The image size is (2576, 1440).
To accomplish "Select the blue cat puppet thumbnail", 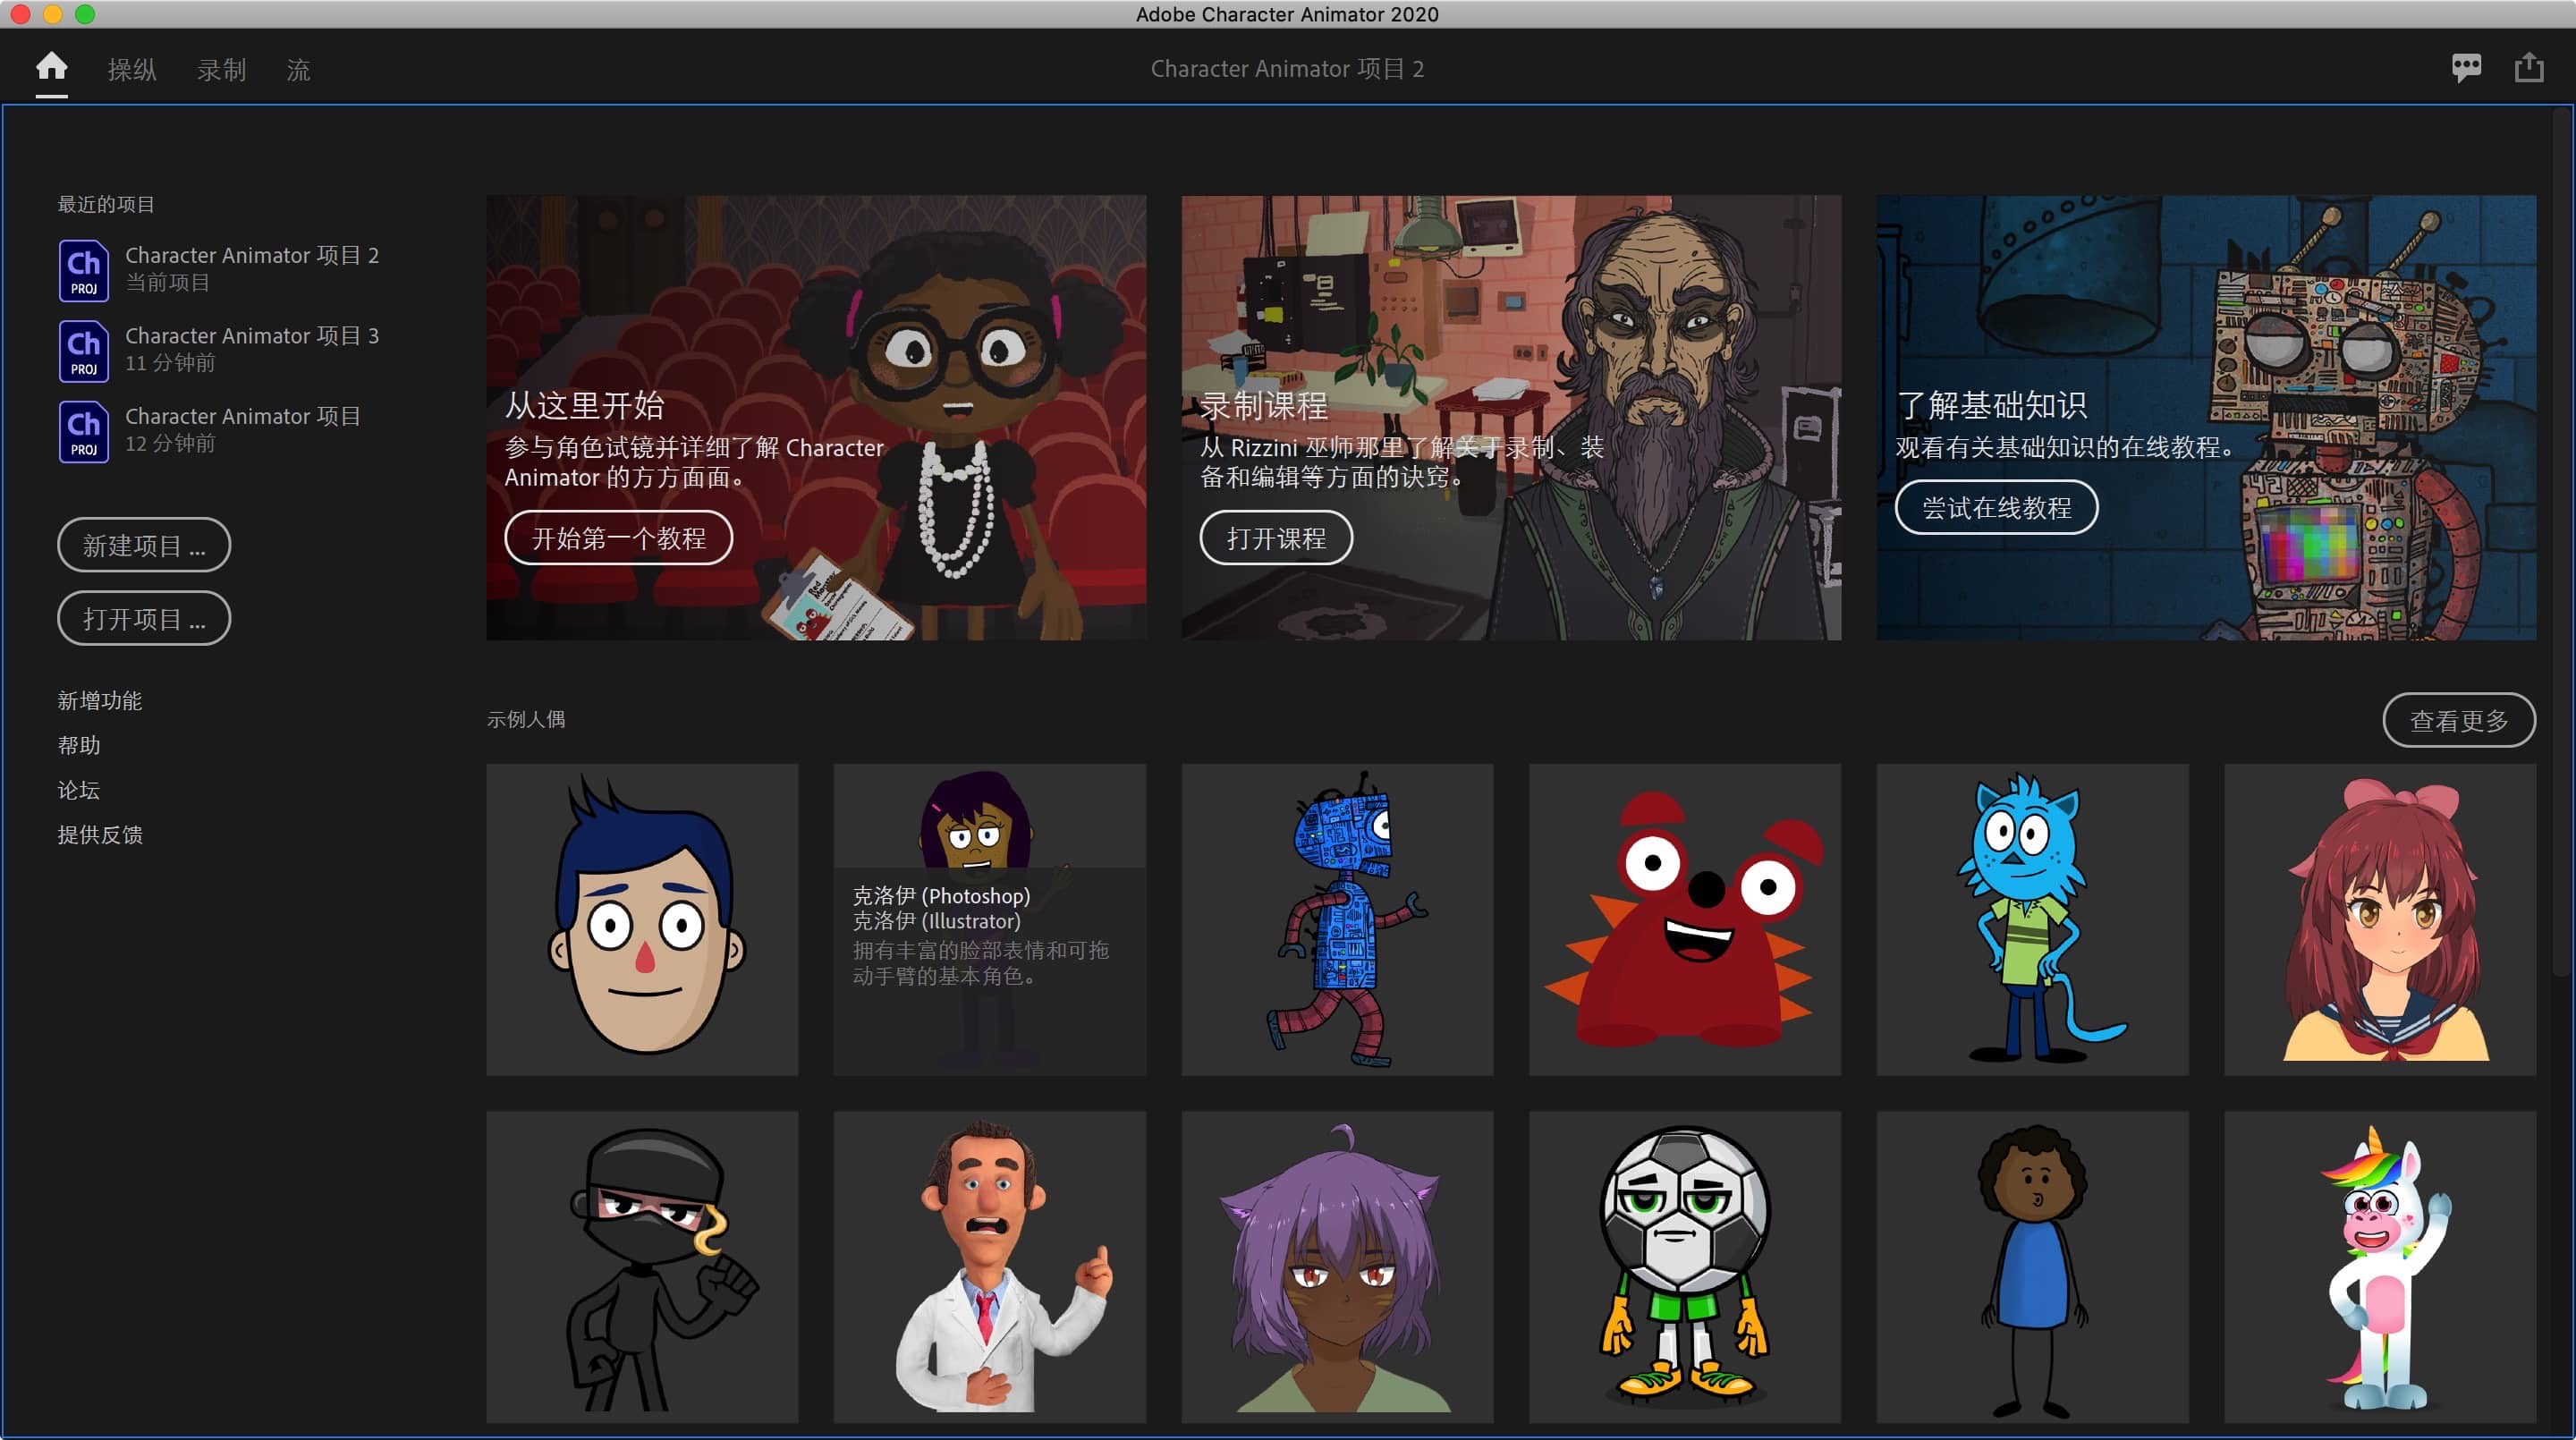I will [2032, 919].
